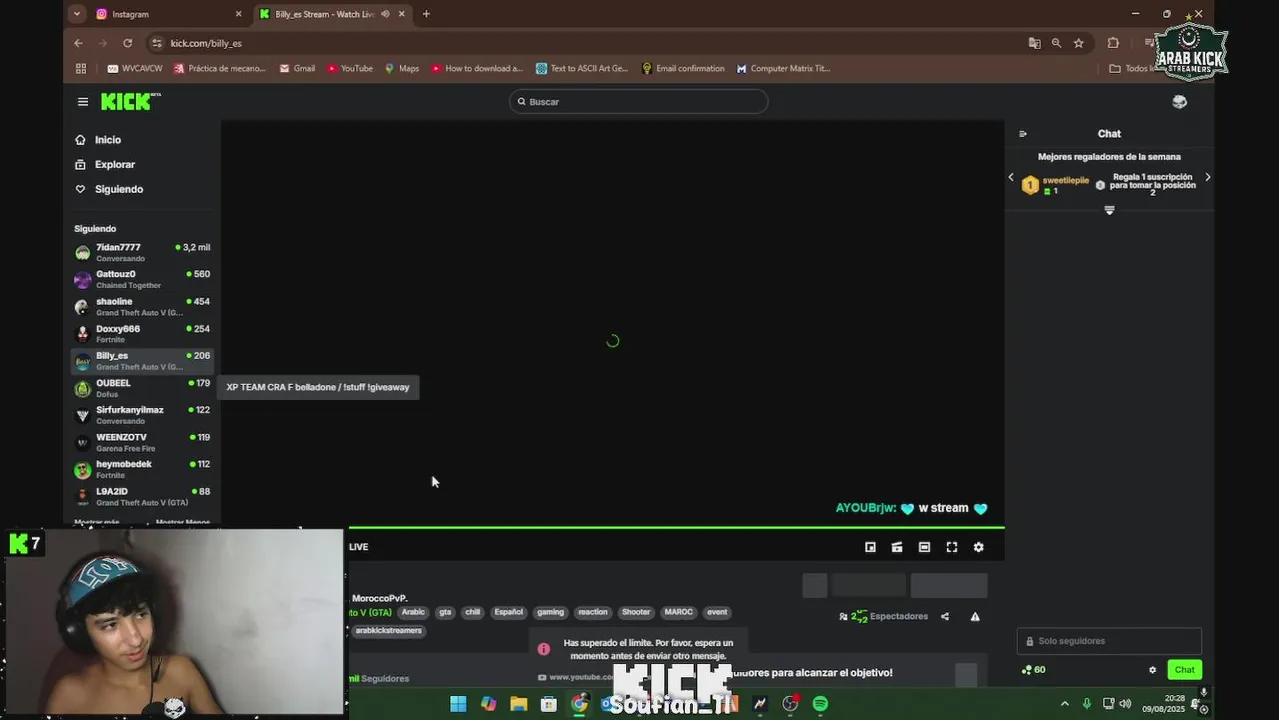Open the YouTube bookmark
The image size is (1279, 720).
[x=350, y=68]
